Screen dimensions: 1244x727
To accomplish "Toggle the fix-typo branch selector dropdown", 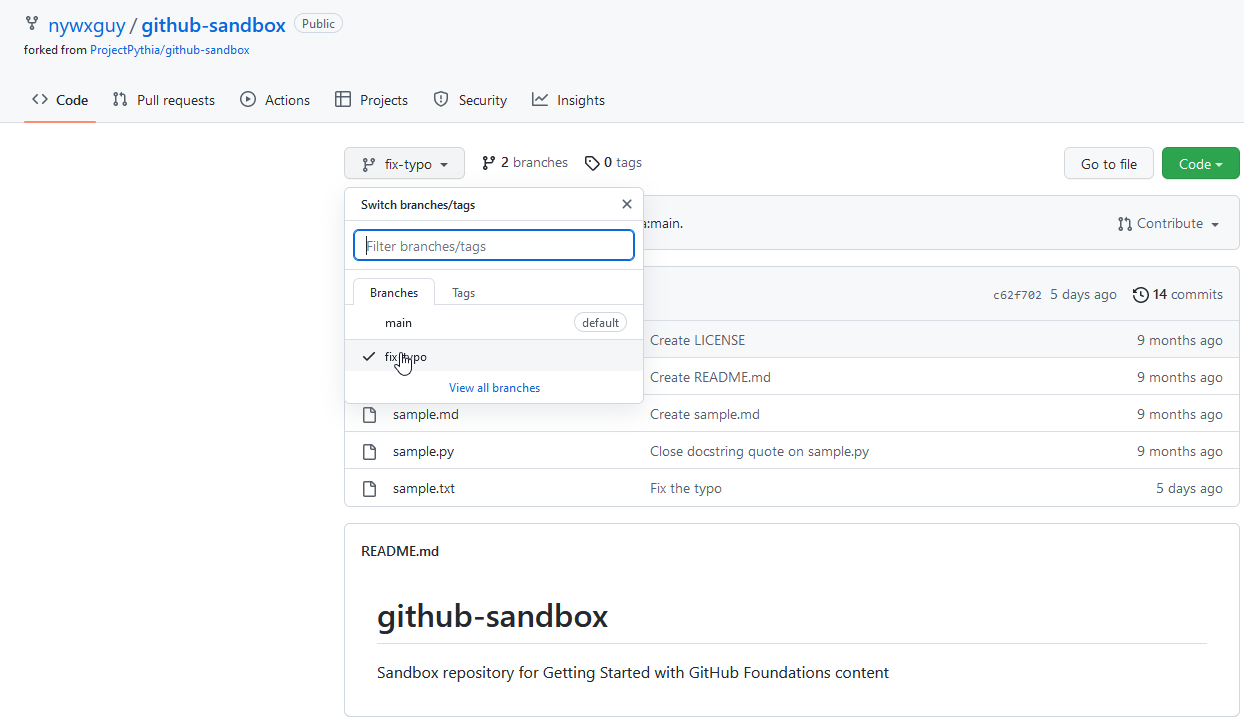I will click(x=404, y=164).
